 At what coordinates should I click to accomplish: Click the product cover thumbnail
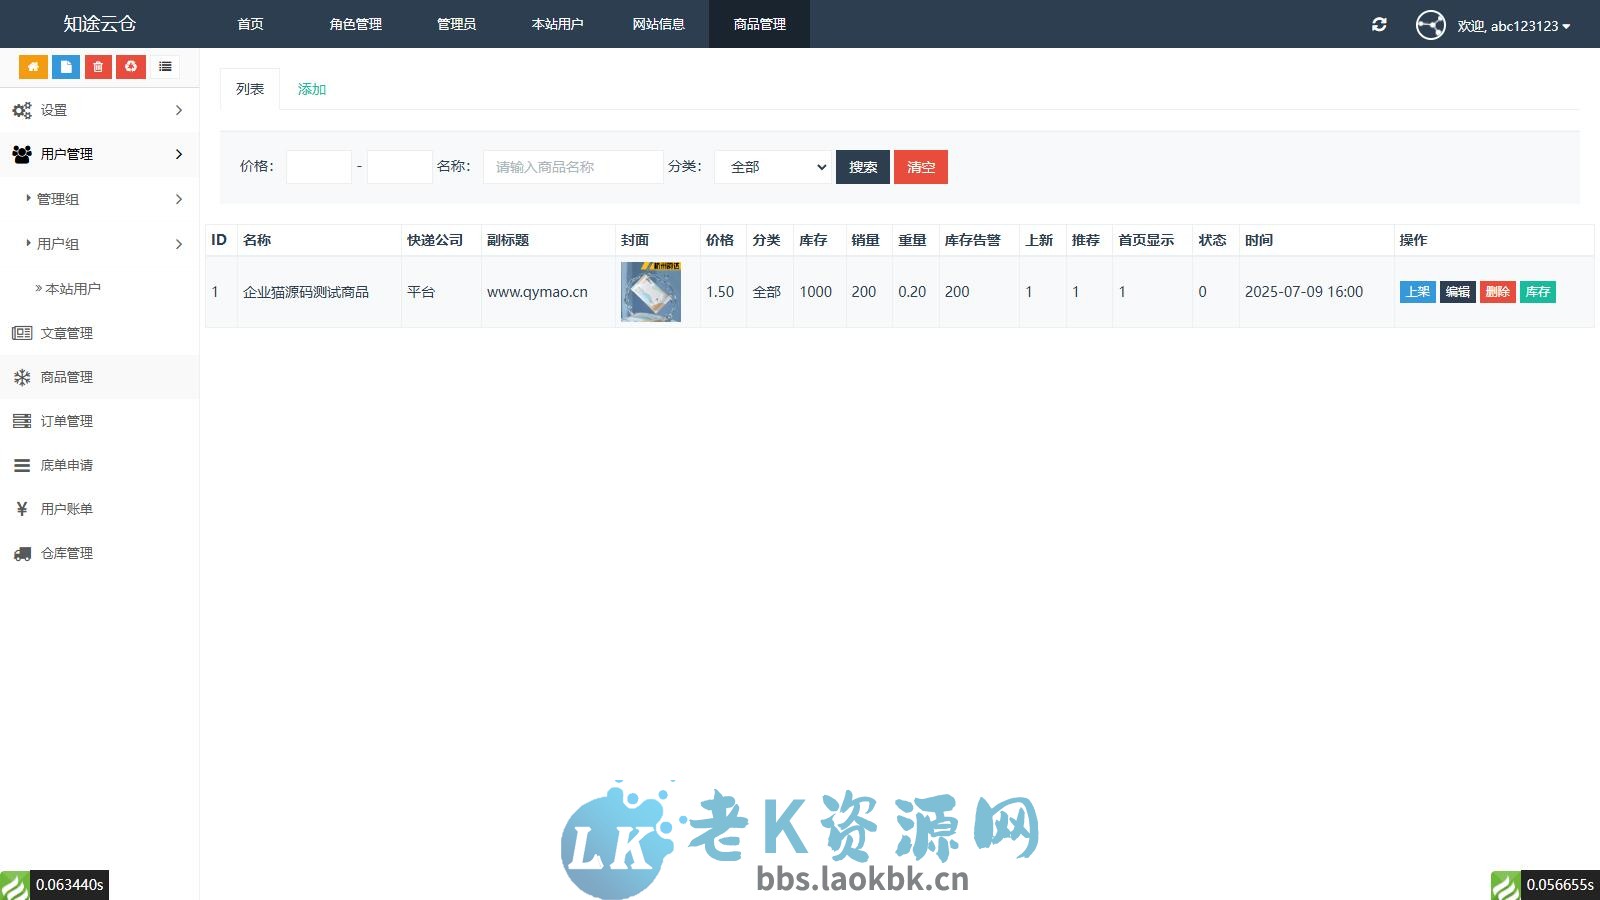[651, 291]
